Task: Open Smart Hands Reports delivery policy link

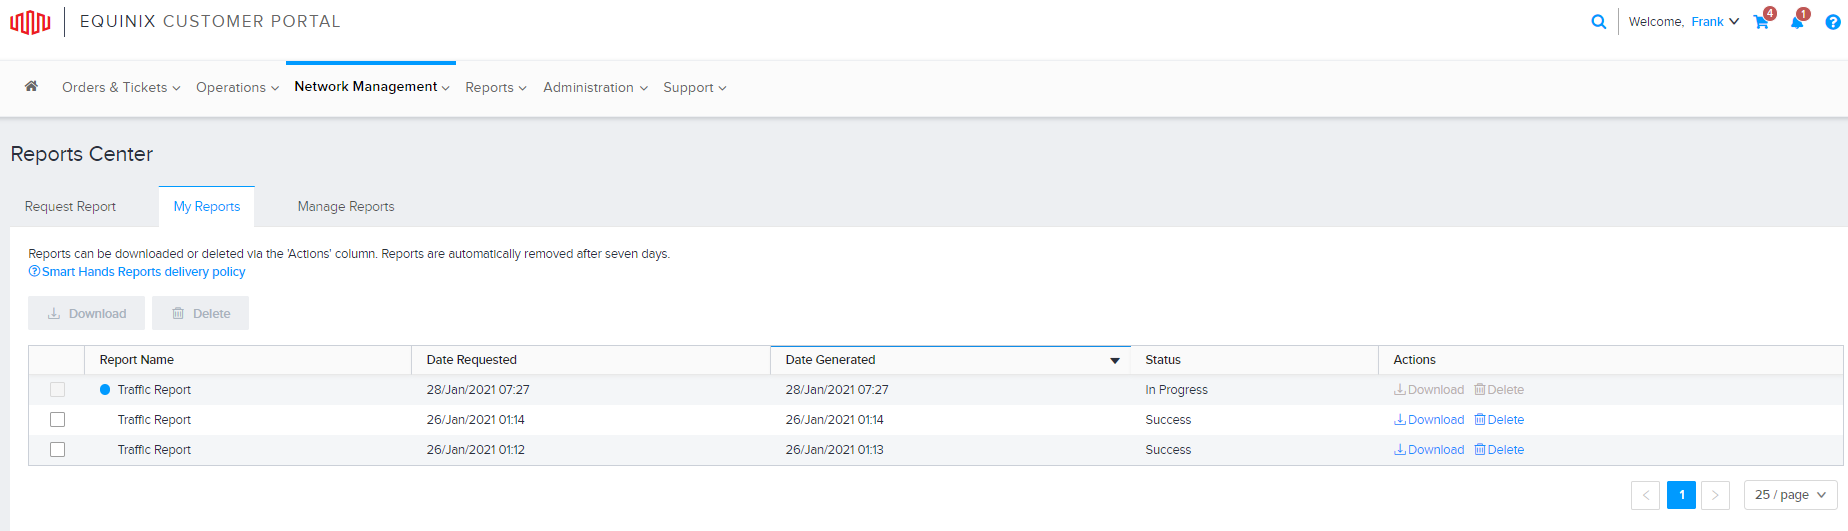Action: [x=143, y=272]
